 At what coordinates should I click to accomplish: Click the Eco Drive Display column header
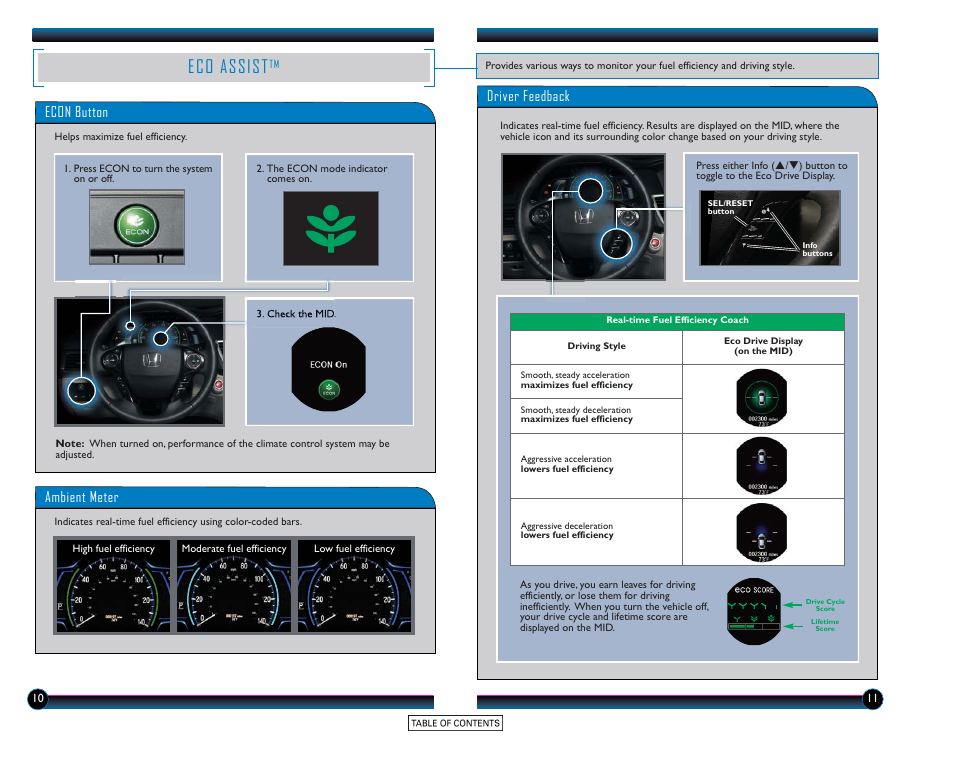pos(763,346)
